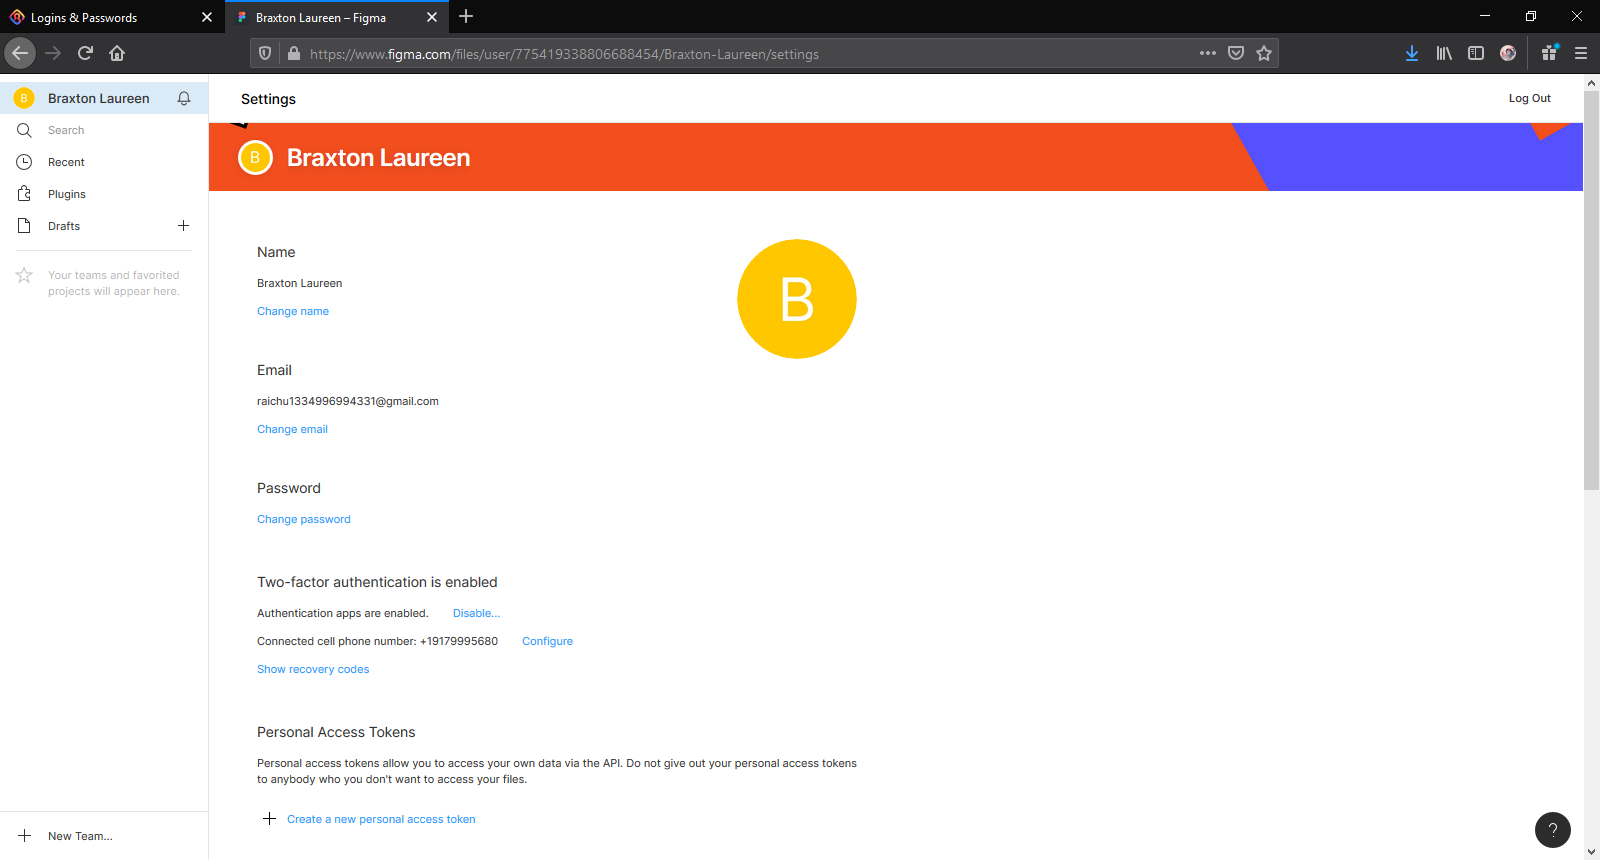Add a new draft with plus icon
Image resolution: width=1600 pixels, height=860 pixels.
tap(183, 226)
